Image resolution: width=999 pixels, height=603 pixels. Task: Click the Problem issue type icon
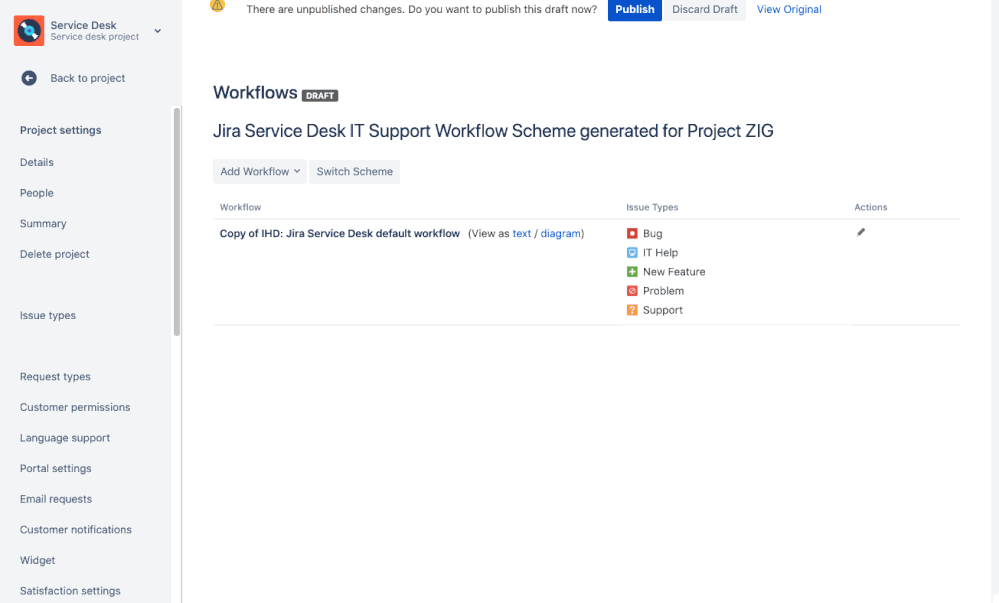[633, 290]
